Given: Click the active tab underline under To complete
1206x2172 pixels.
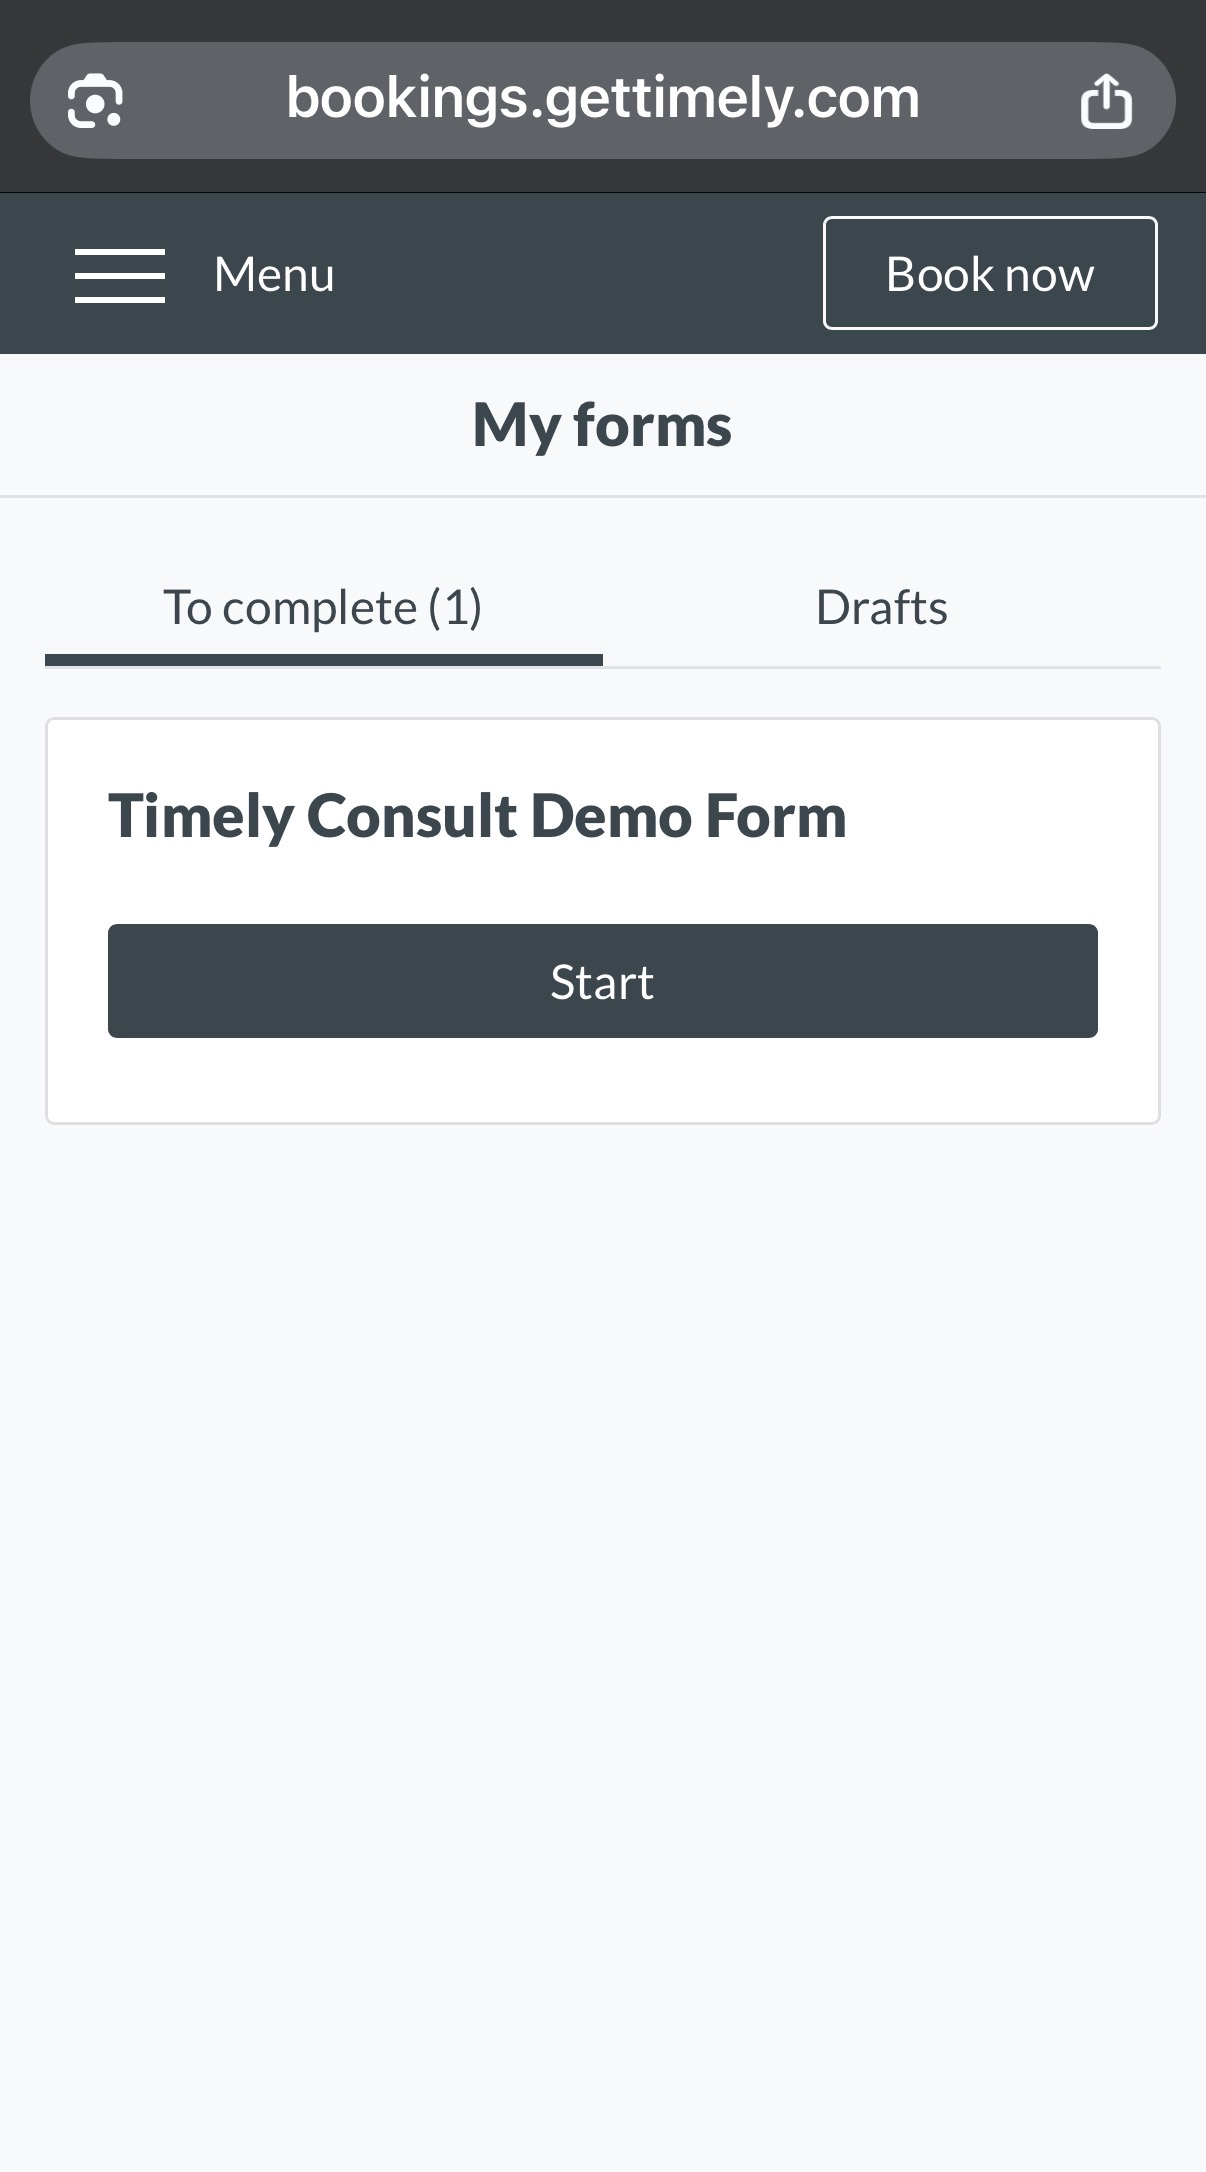Looking at the screenshot, I should 322,660.
